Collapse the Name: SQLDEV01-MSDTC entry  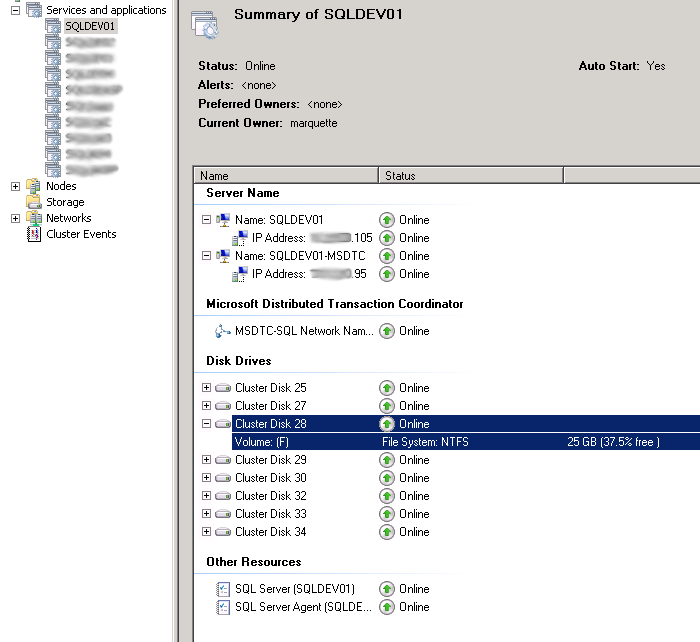(x=206, y=256)
